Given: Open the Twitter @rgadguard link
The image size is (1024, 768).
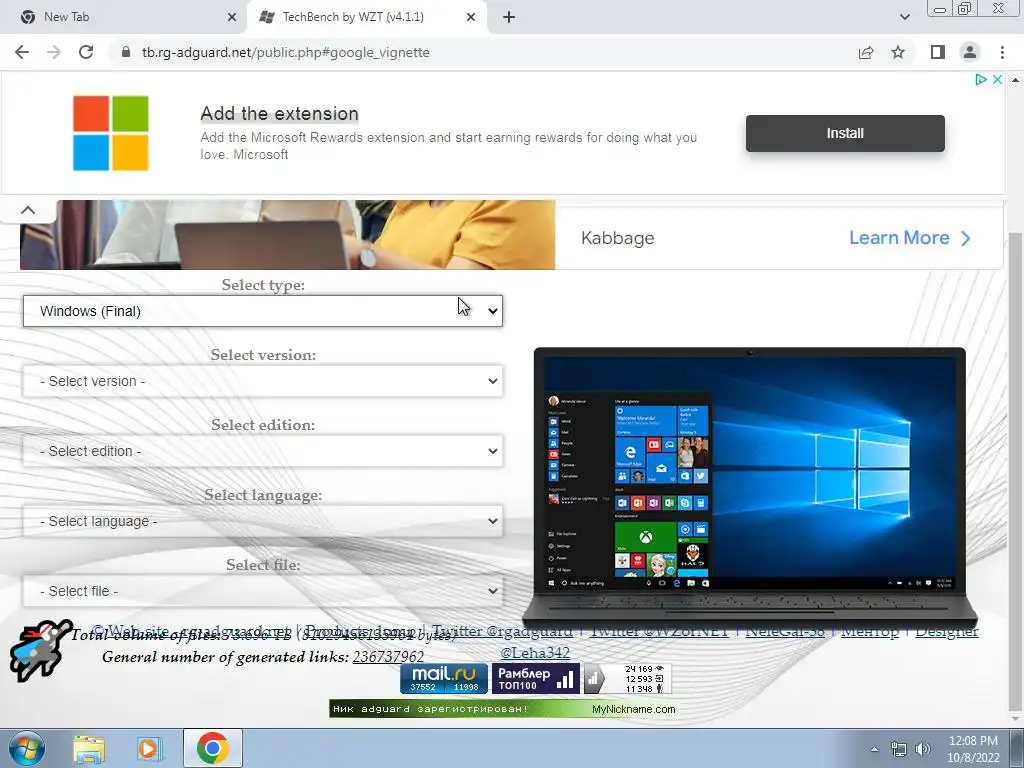Looking at the screenshot, I should [x=502, y=631].
